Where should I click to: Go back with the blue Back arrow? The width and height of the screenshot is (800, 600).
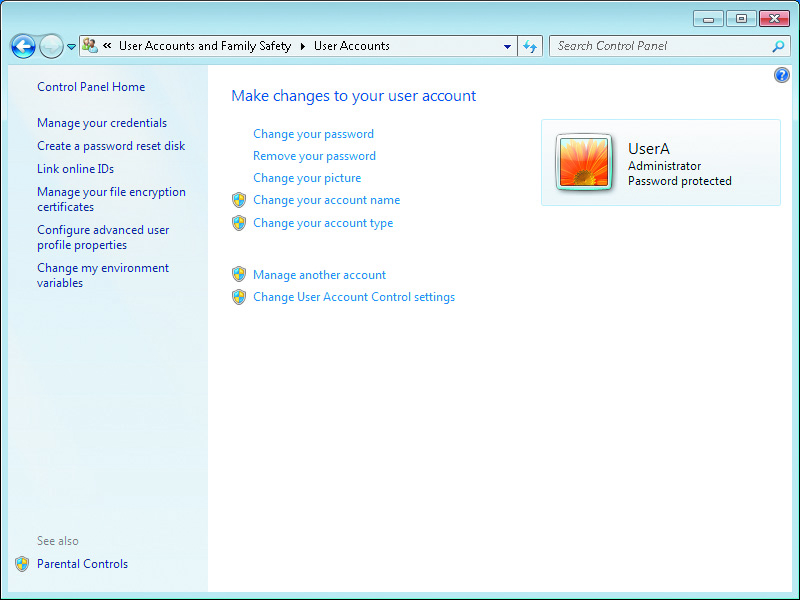click(x=23, y=46)
